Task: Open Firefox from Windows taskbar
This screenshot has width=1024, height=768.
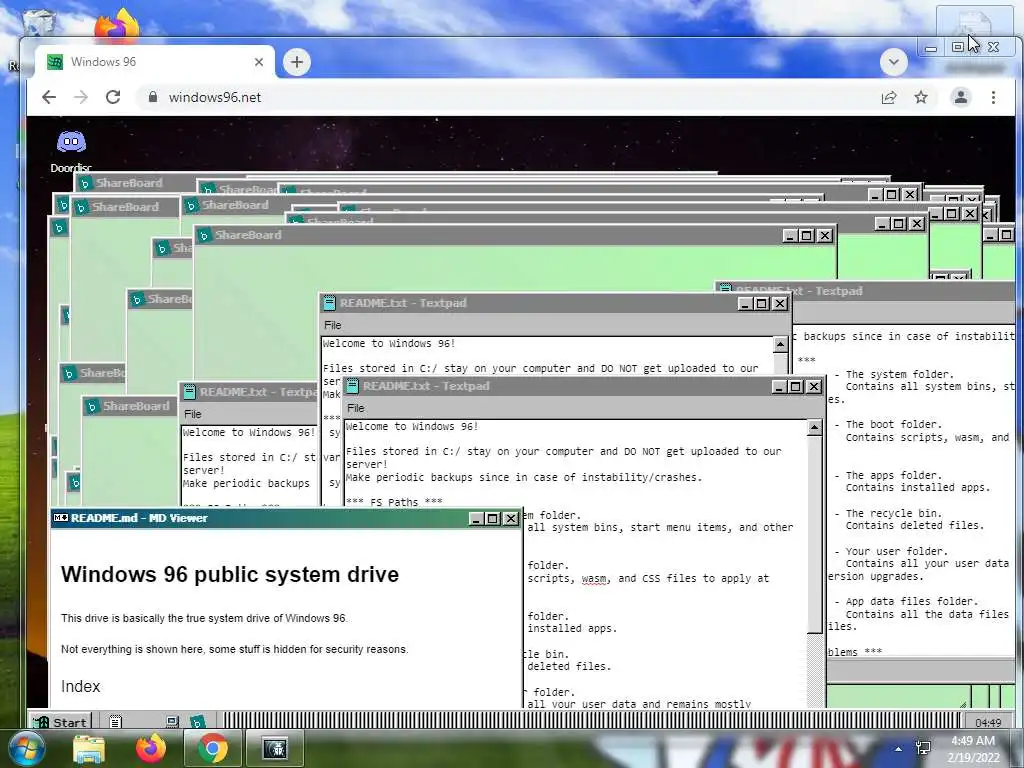Action: (x=151, y=748)
